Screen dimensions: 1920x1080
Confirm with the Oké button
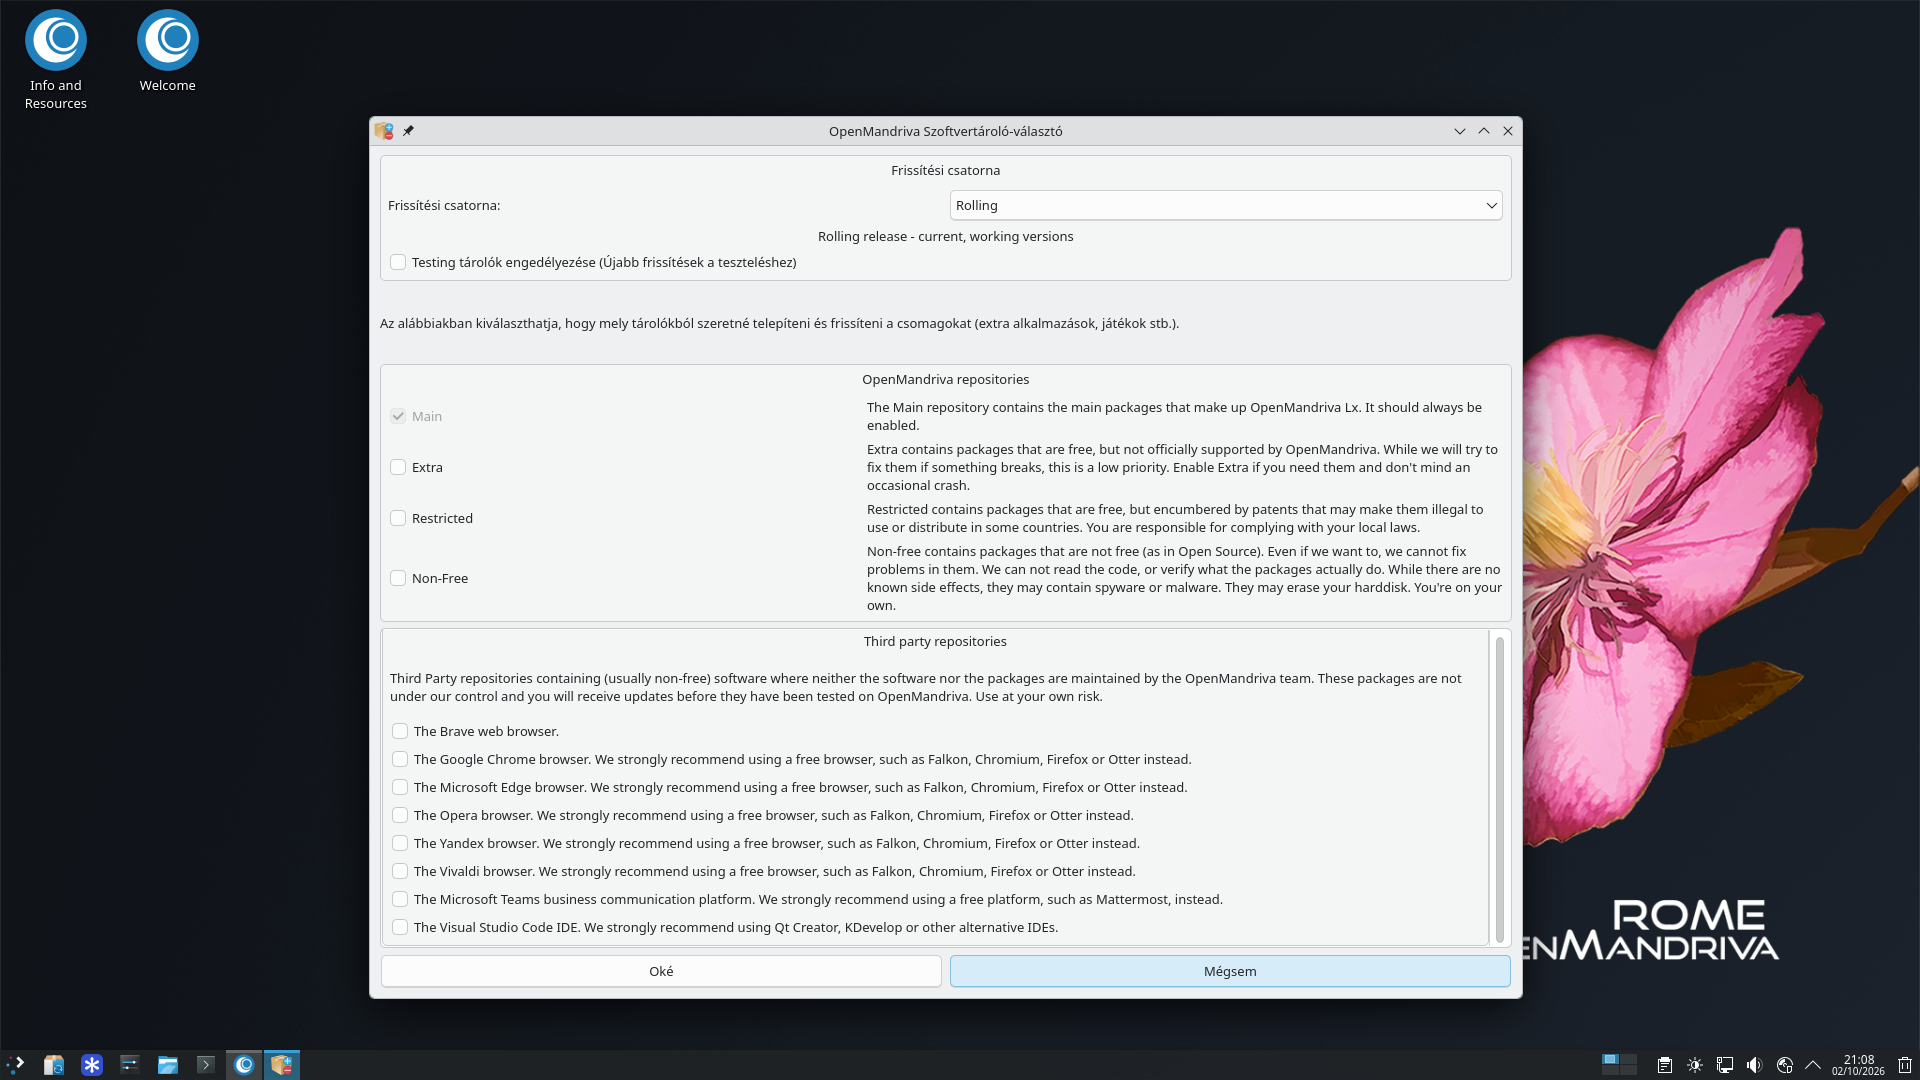click(x=661, y=971)
